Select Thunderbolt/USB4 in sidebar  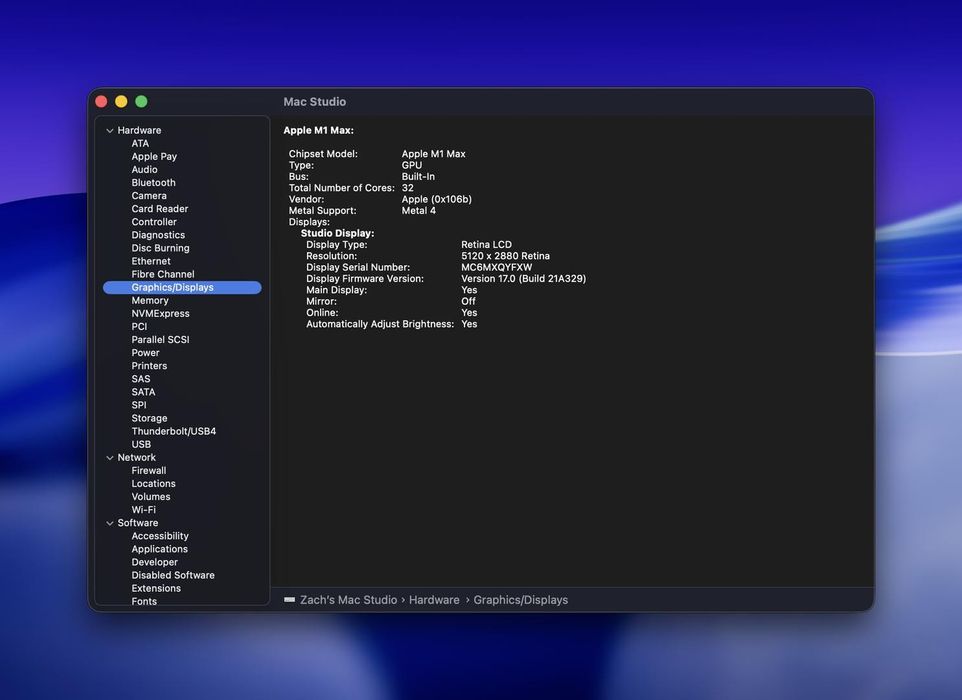(173, 431)
